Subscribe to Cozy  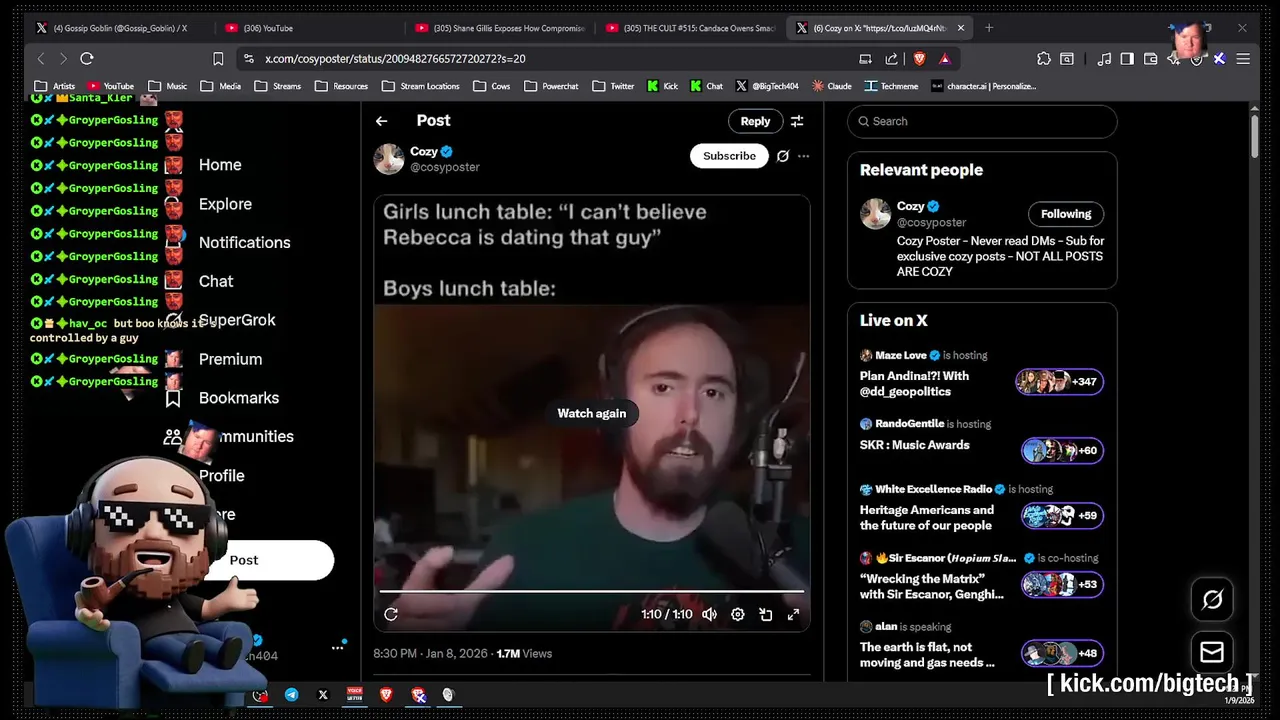point(729,156)
